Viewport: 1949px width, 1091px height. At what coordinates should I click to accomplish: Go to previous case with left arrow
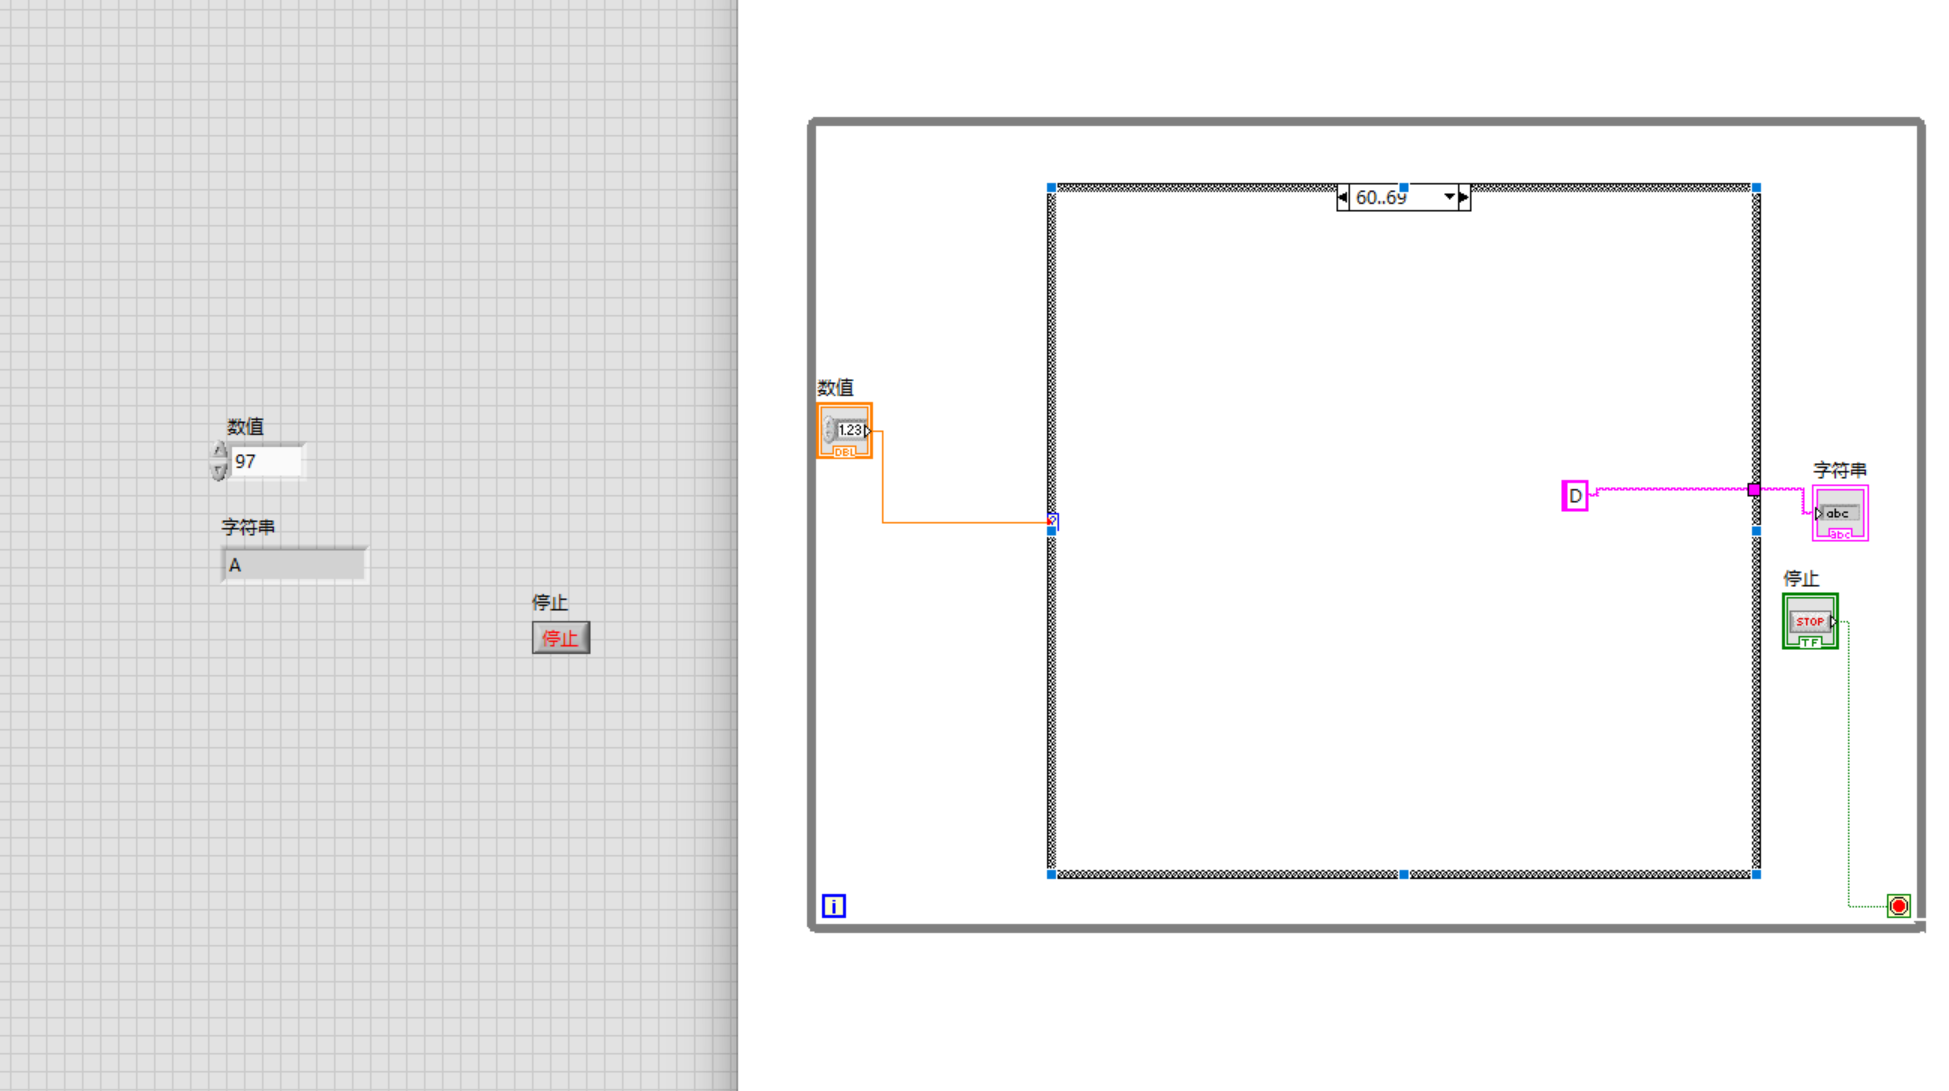point(1343,197)
